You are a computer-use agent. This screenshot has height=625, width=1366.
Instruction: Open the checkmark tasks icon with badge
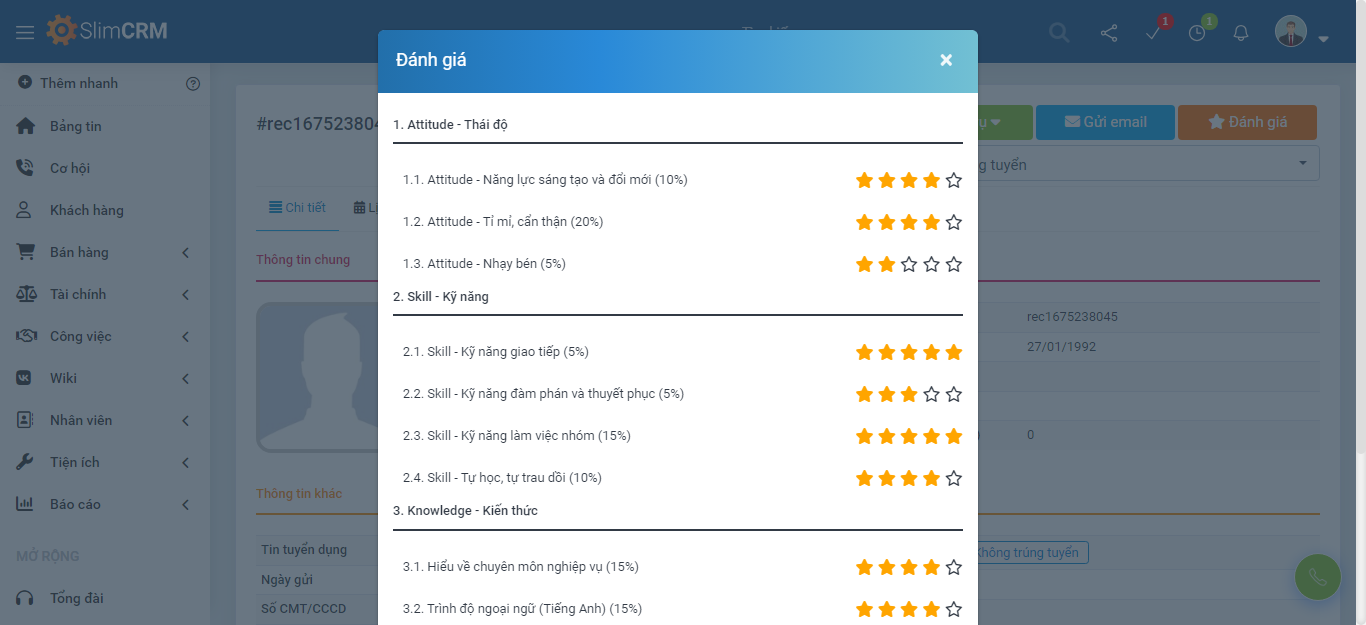[1152, 31]
